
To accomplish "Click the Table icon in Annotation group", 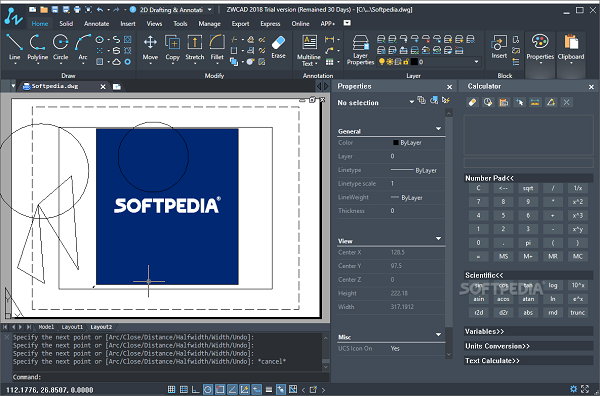I will click(329, 62).
